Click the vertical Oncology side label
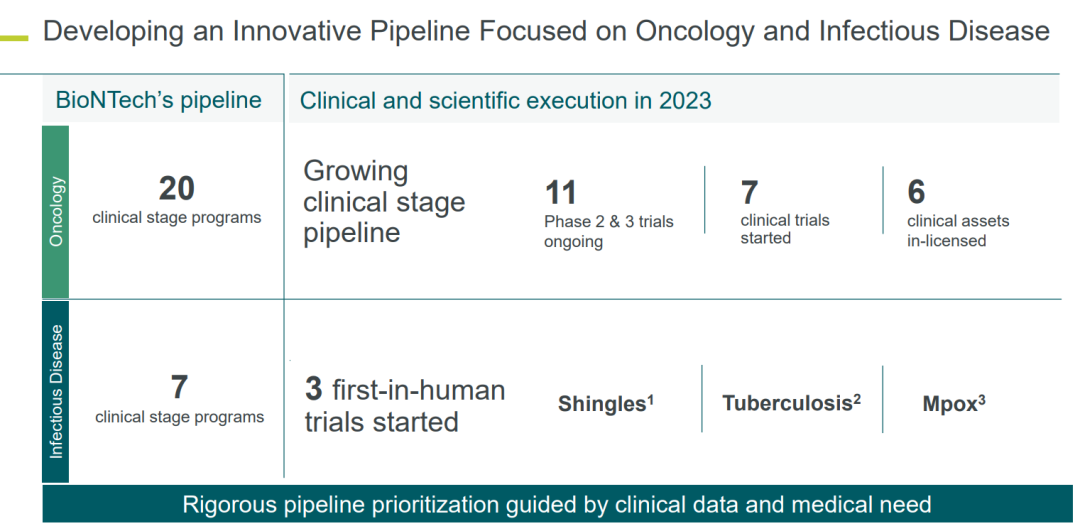This screenshot has width=1080, height=531. pyautogui.click(x=56, y=211)
